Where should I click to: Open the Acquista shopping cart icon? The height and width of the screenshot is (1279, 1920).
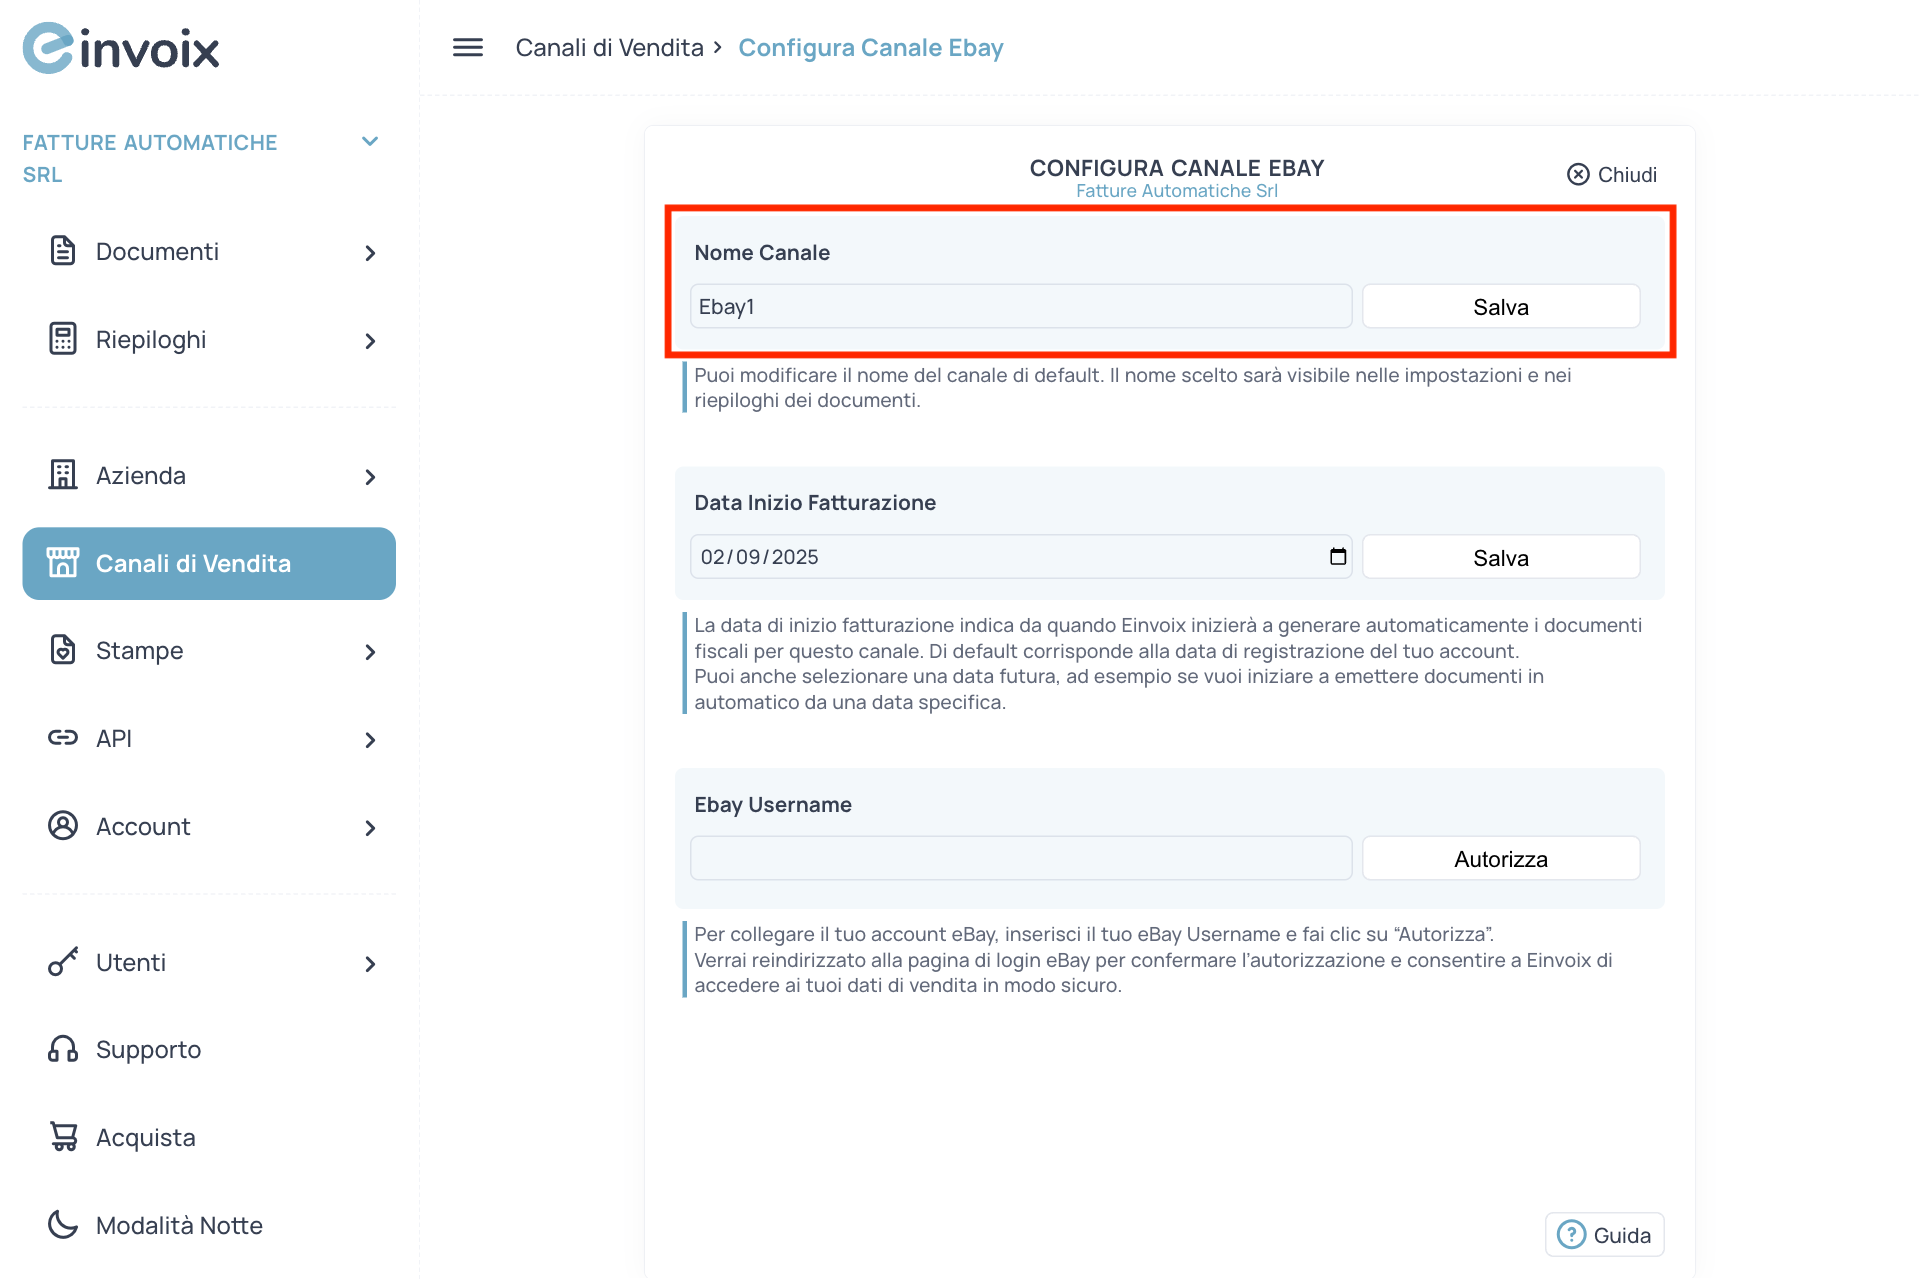[x=63, y=1136]
